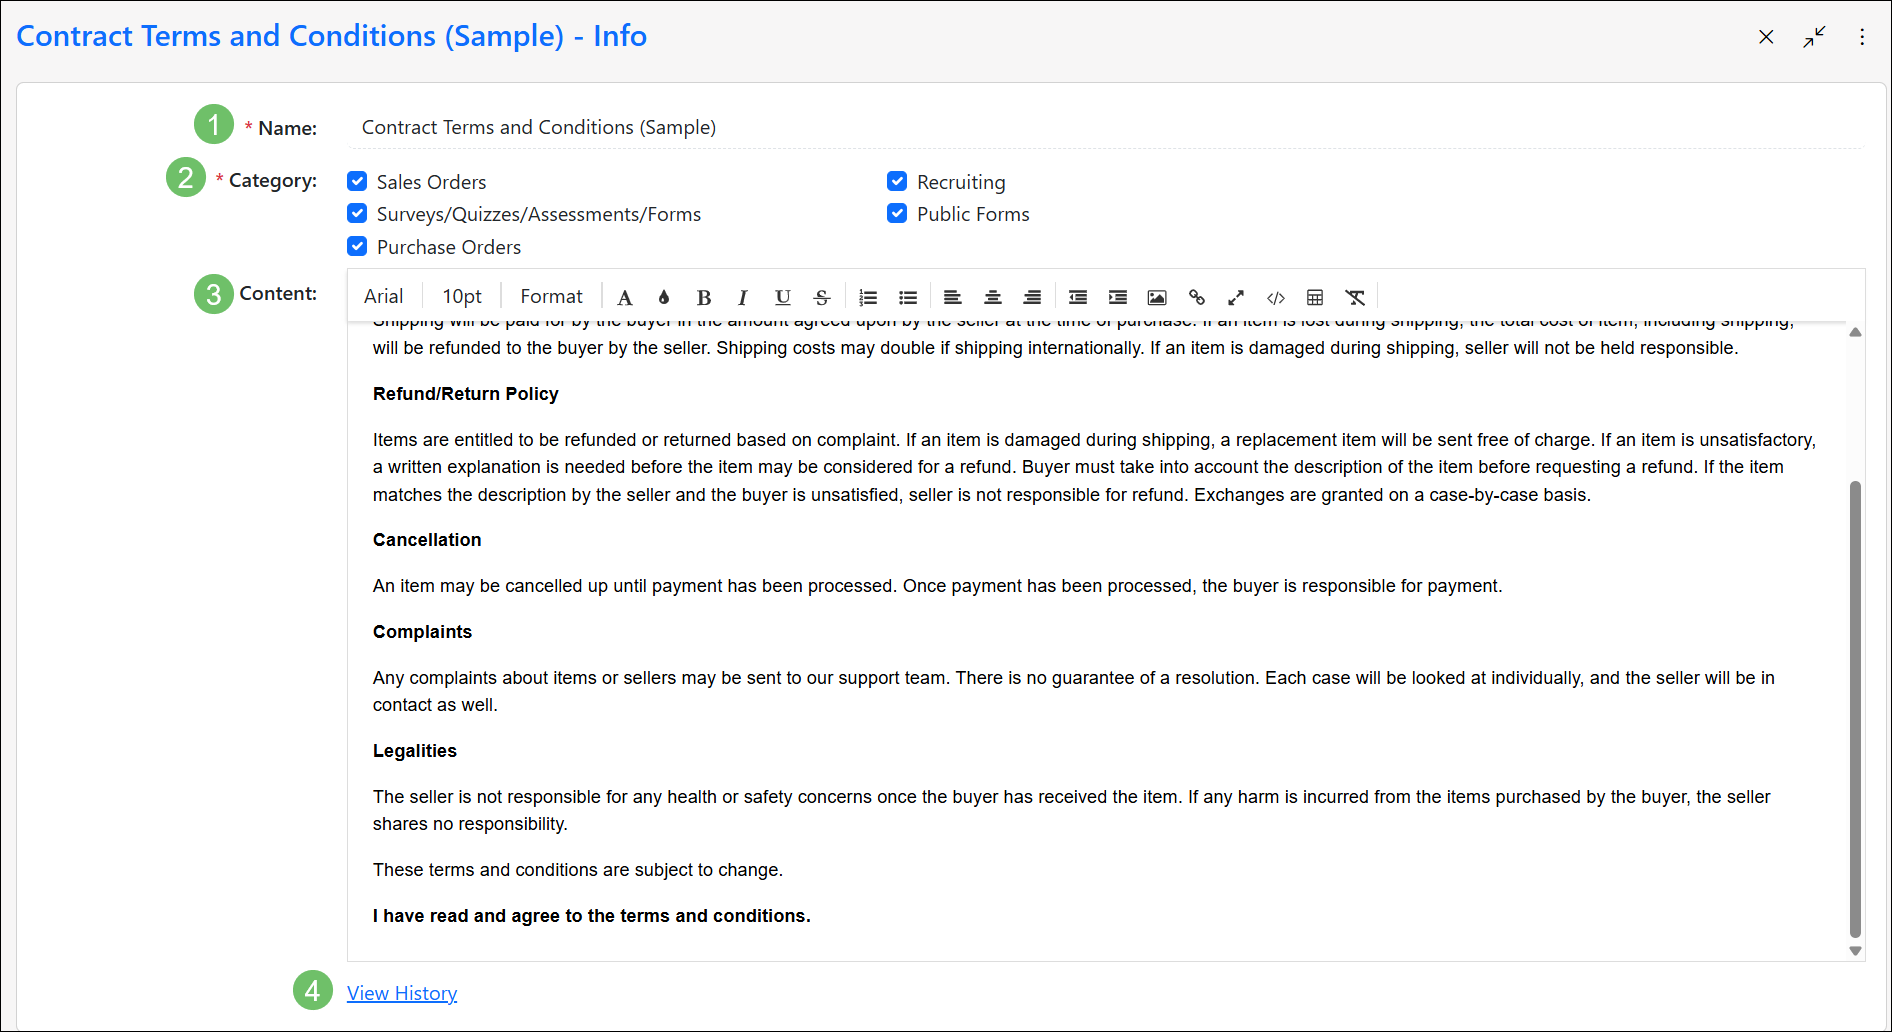Click the Complaints heading
Screen dimensions: 1892x1032
click(x=422, y=632)
